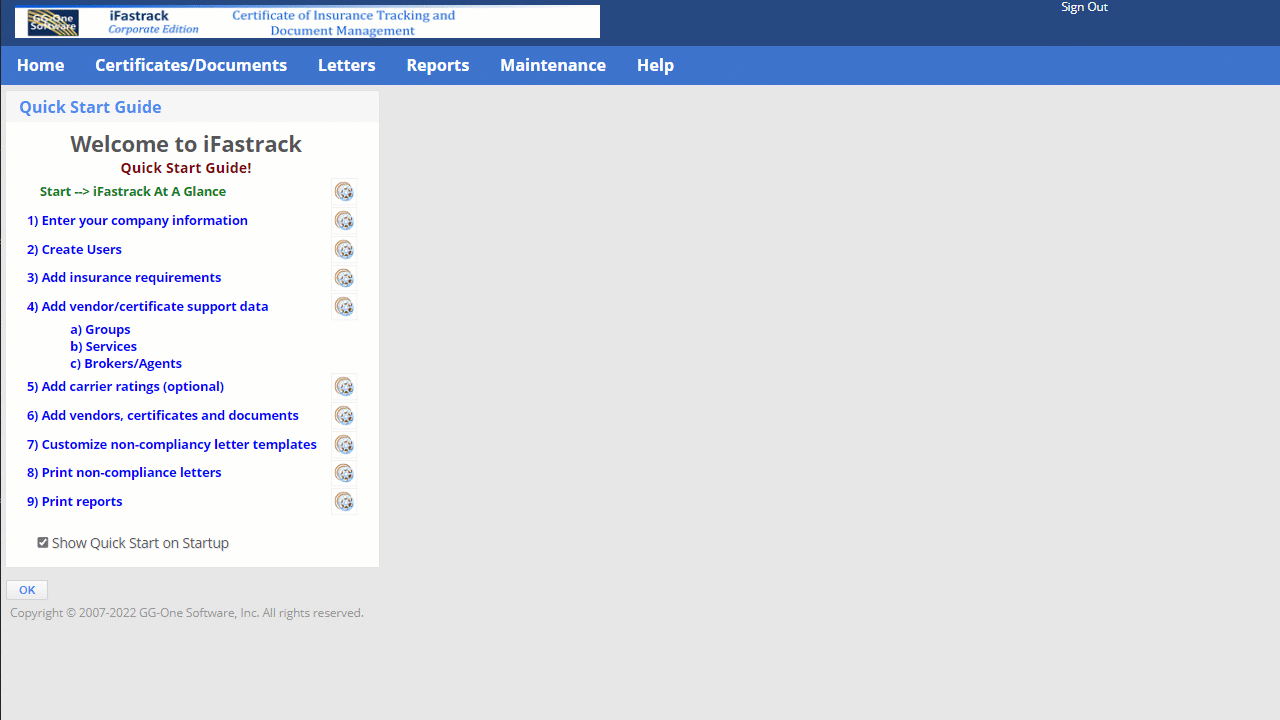Open the Groups sub-link
This screenshot has width=1280, height=720.
(x=100, y=329)
